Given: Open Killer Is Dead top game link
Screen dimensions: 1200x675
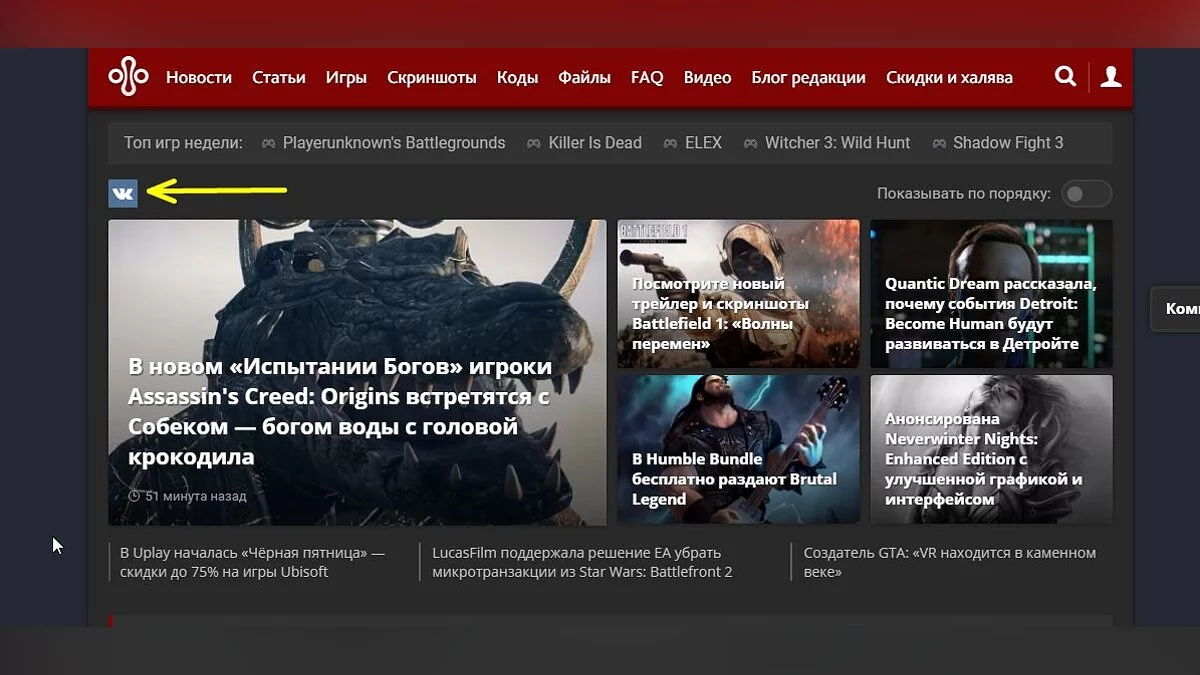Looking at the screenshot, I should click(595, 143).
